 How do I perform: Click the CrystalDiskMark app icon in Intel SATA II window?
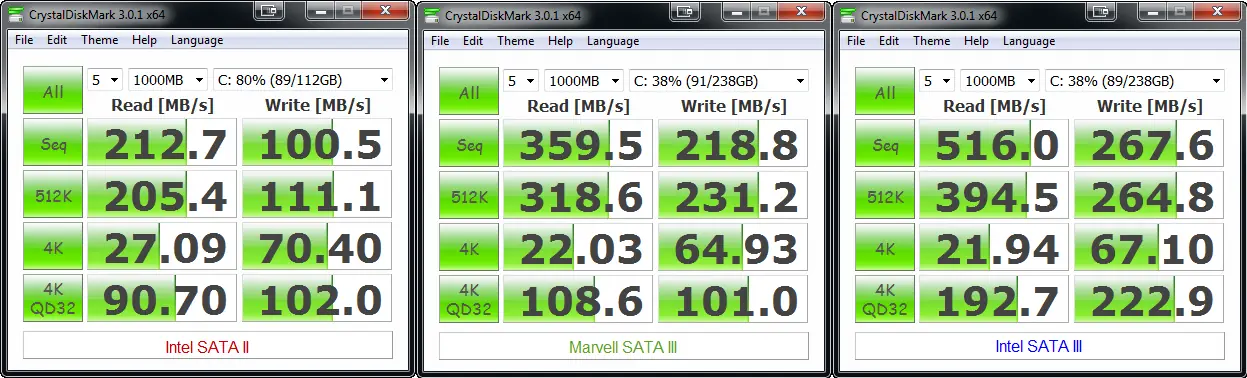point(16,15)
